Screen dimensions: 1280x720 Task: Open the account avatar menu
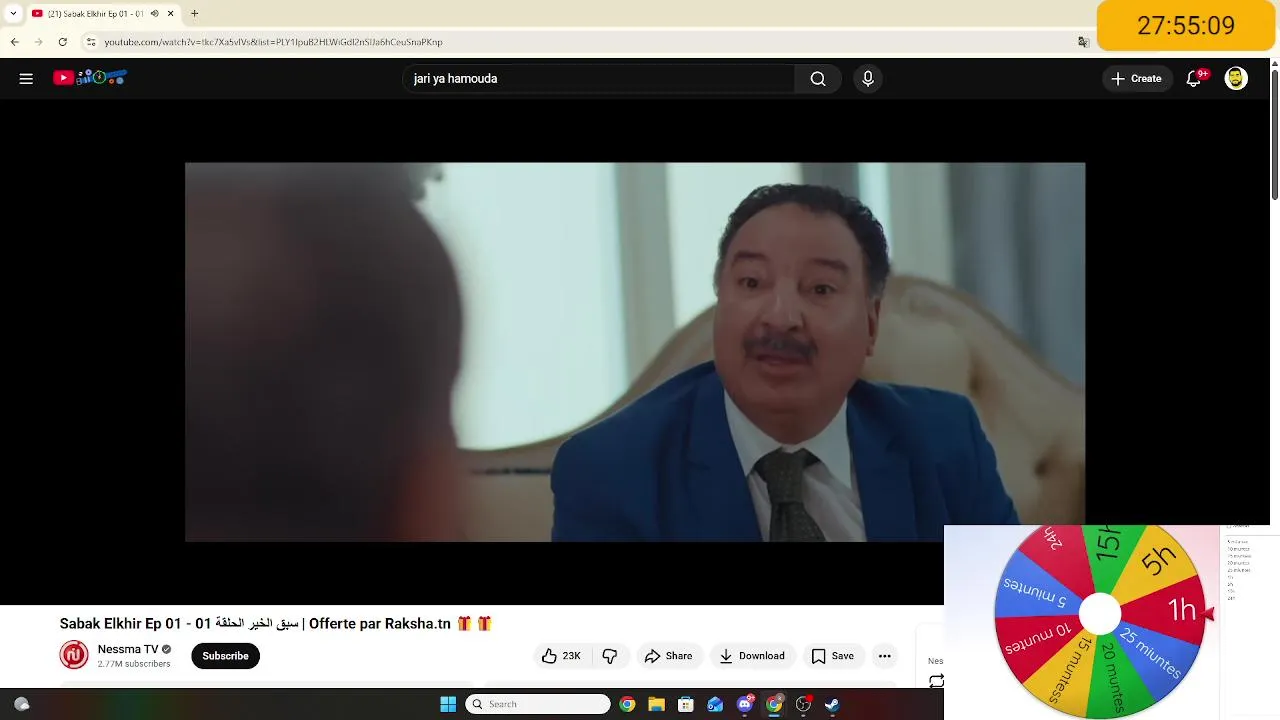coord(1236,79)
